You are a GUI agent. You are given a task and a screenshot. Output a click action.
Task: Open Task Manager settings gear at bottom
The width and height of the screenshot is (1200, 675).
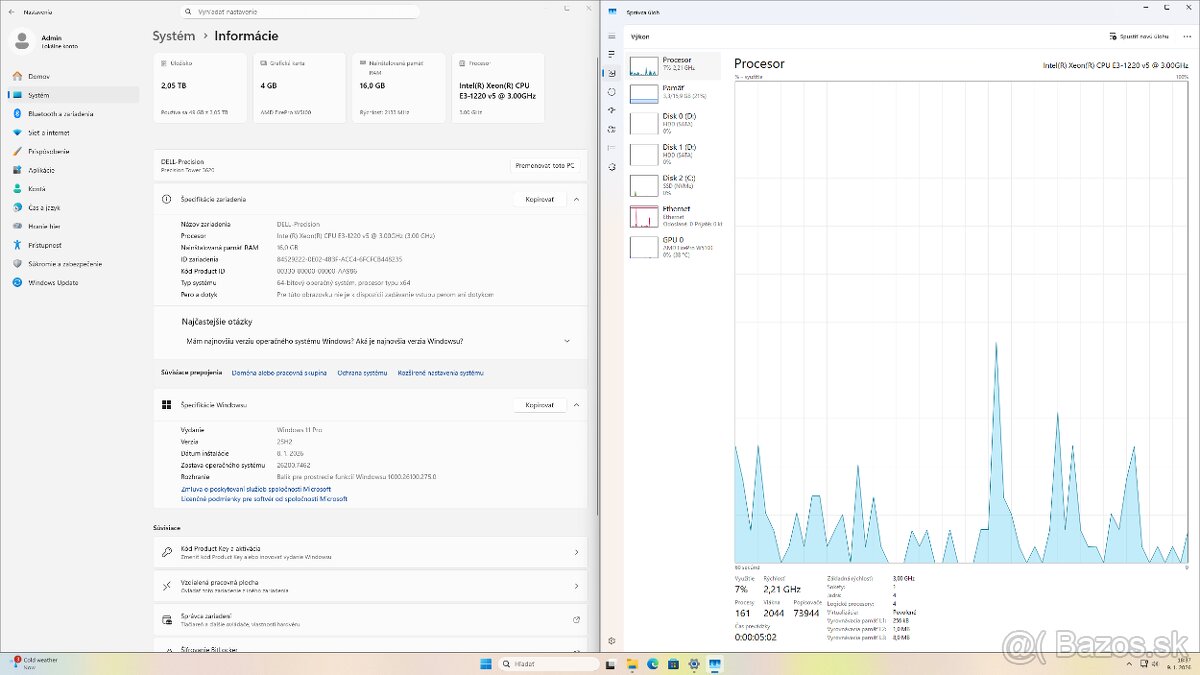point(611,641)
